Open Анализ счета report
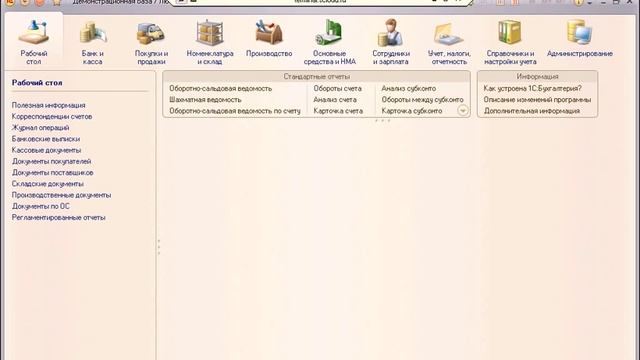The width and height of the screenshot is (640, 360). (x=335, y=100)
